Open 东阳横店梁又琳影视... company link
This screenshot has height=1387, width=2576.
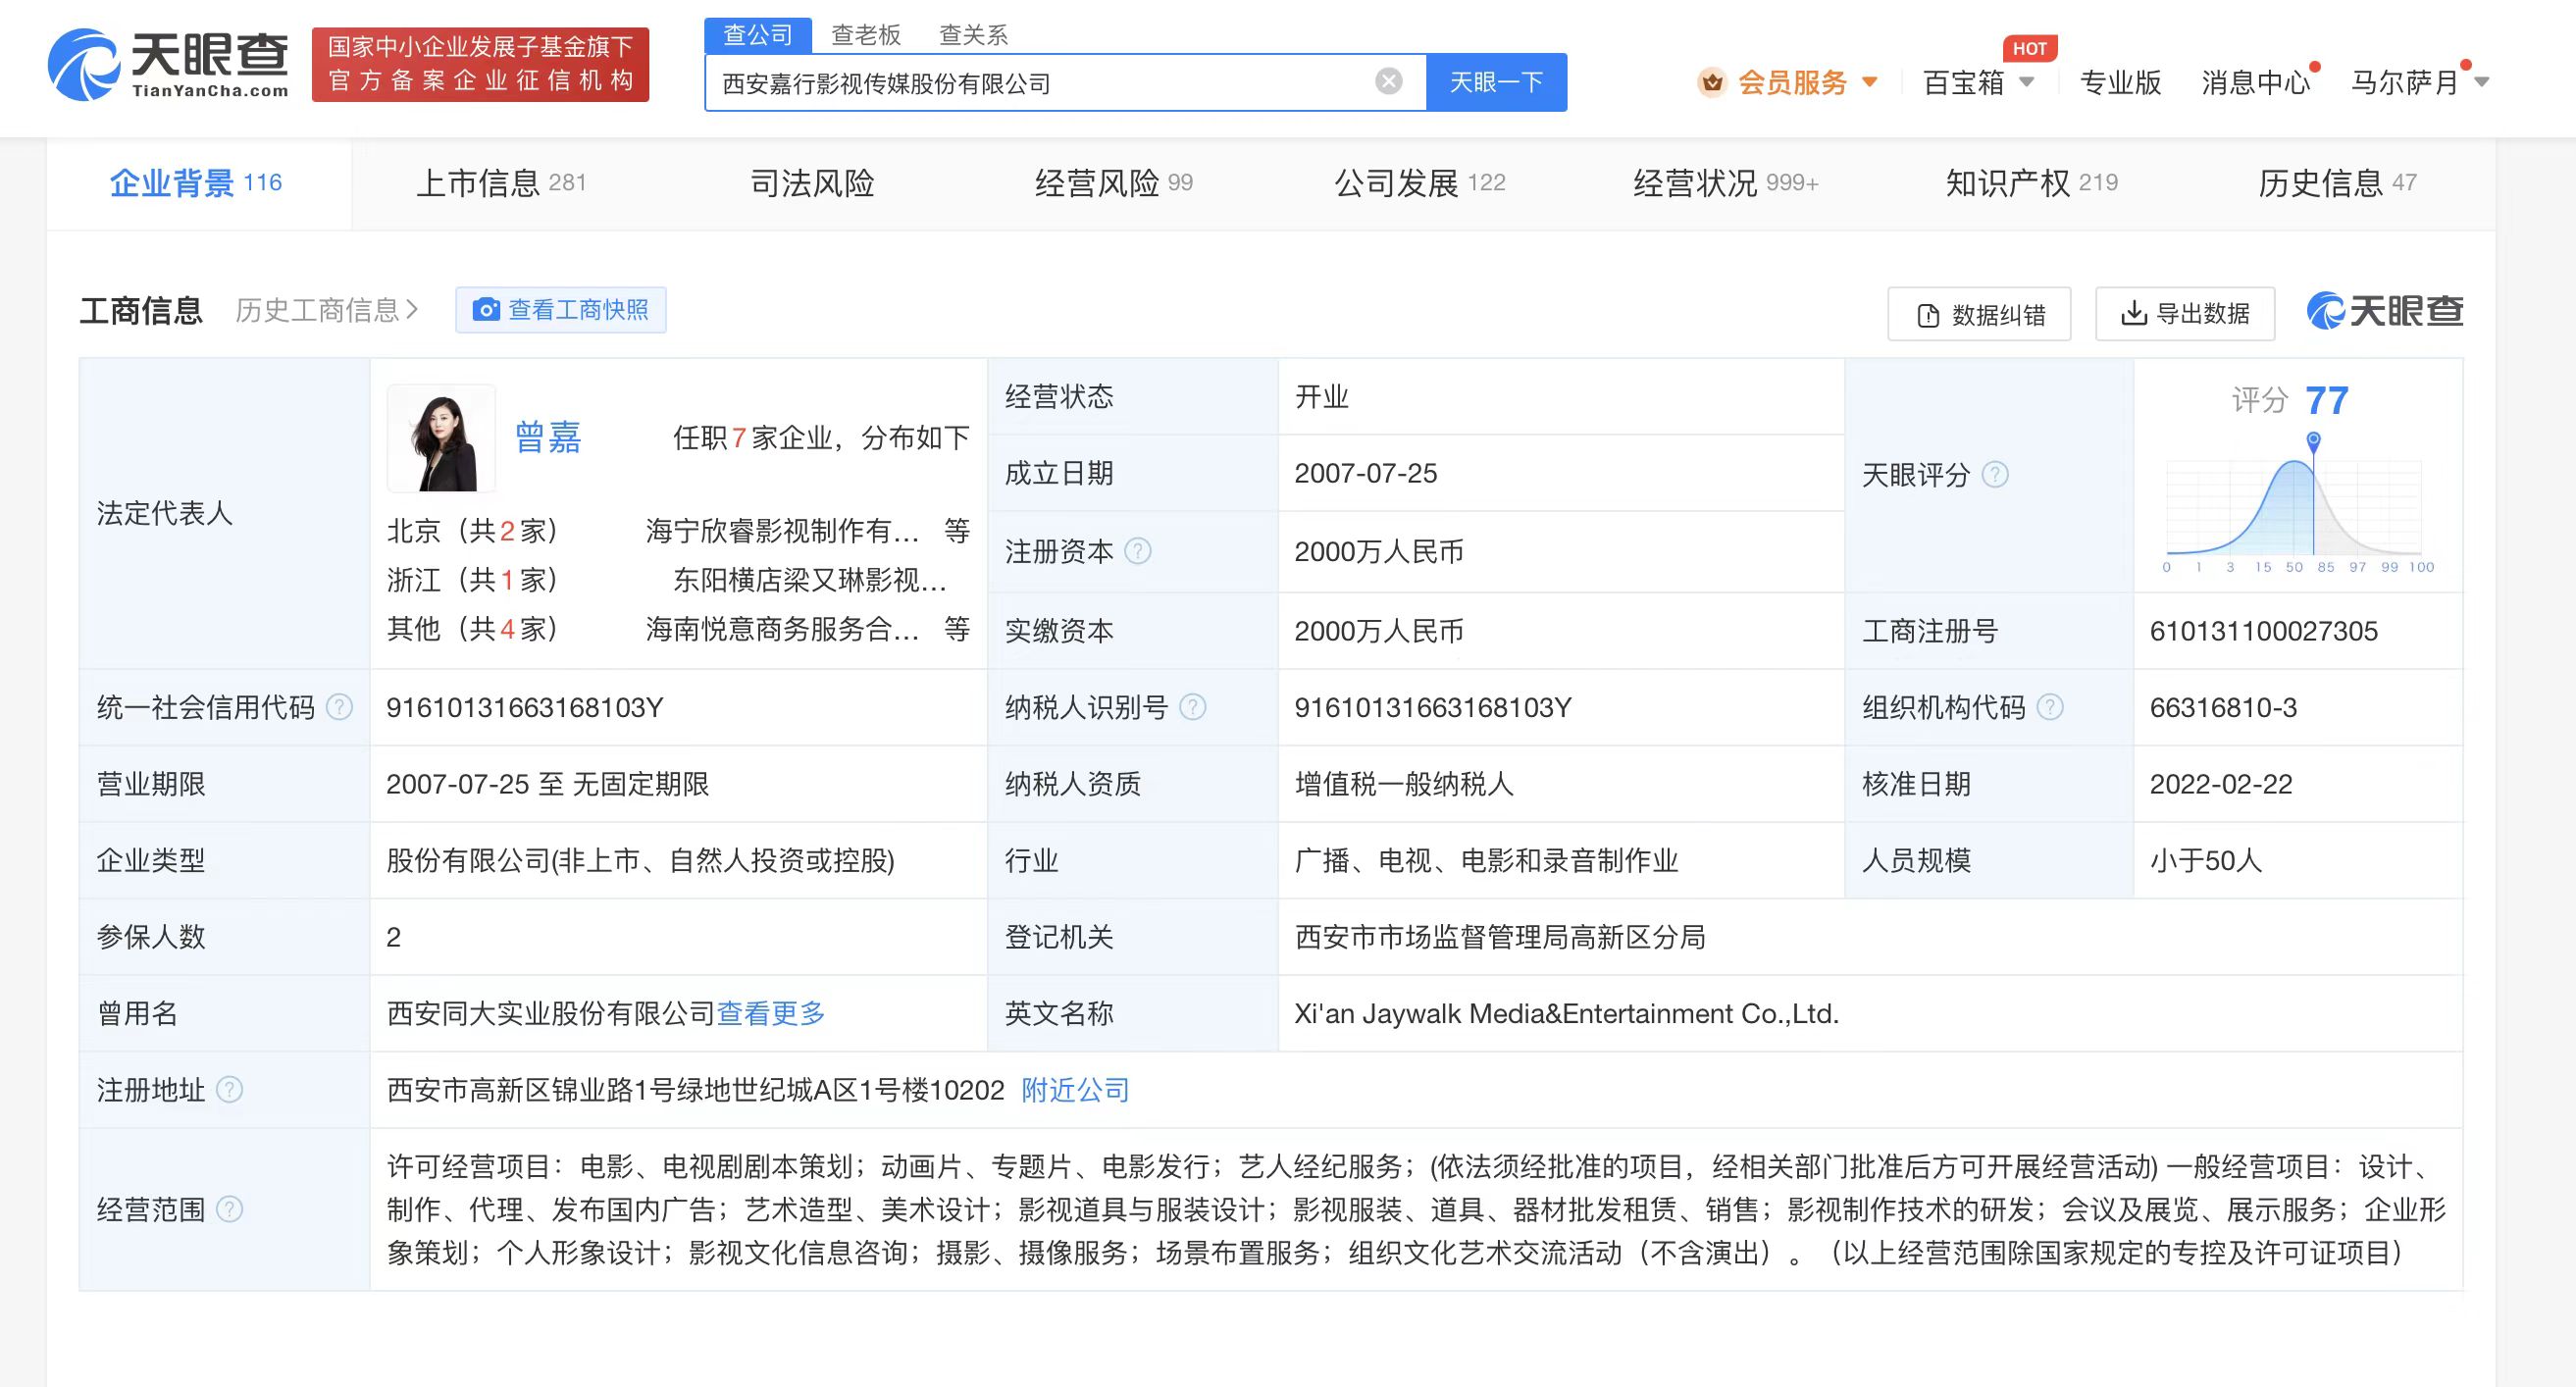810,580
